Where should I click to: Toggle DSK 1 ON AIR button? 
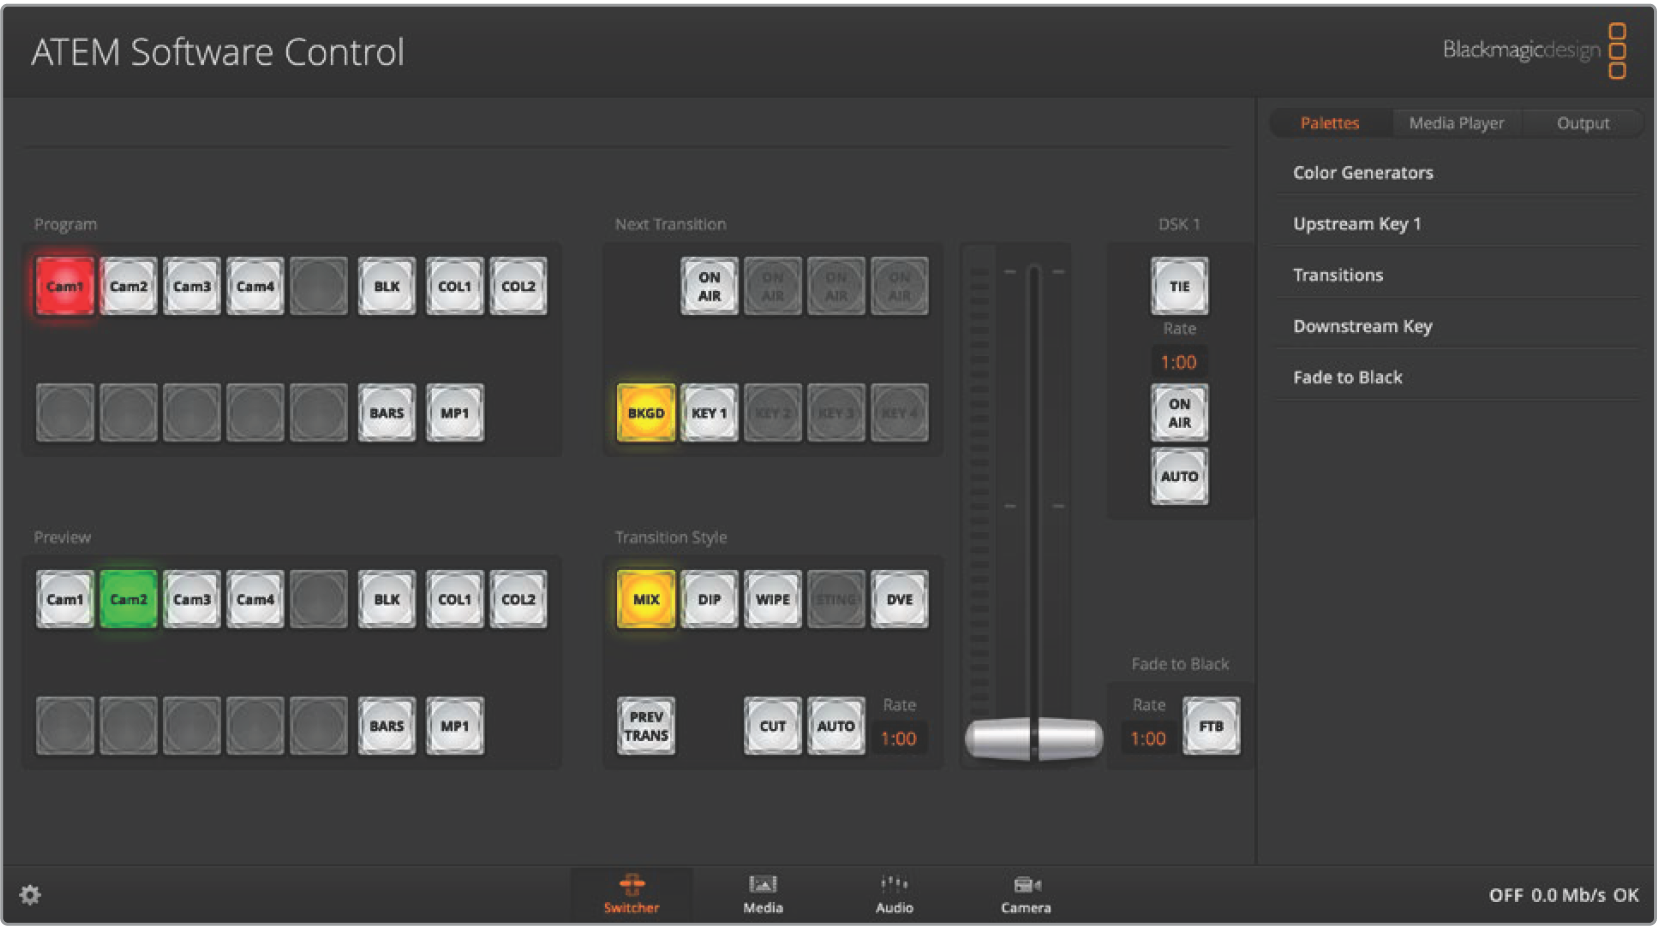1179,413
